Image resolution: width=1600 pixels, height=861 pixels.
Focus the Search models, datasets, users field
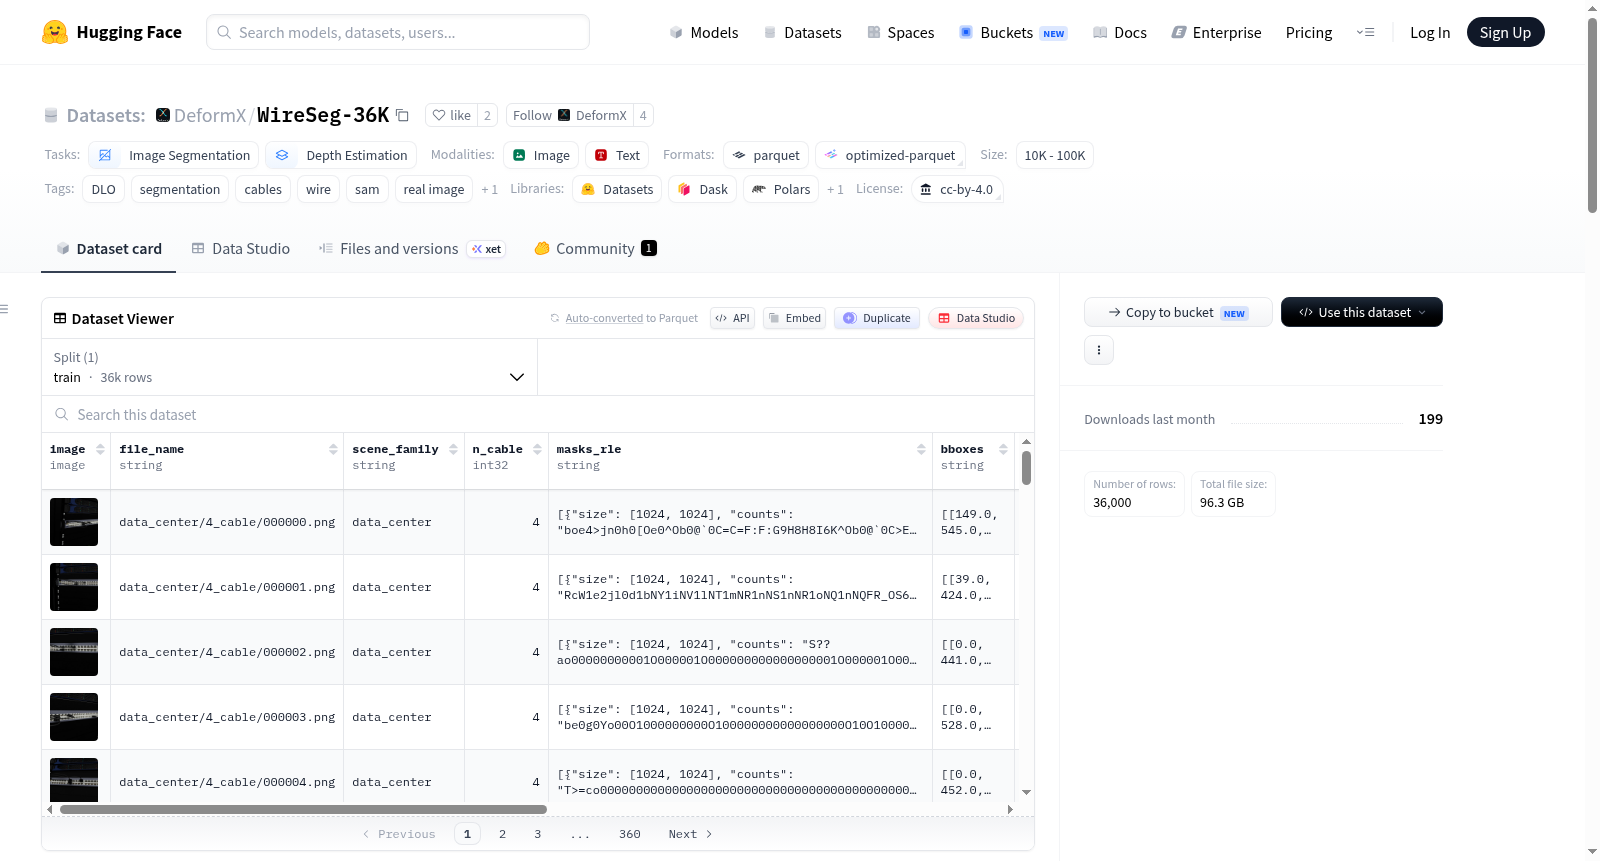pyautogui.click(x=398, y=32)
